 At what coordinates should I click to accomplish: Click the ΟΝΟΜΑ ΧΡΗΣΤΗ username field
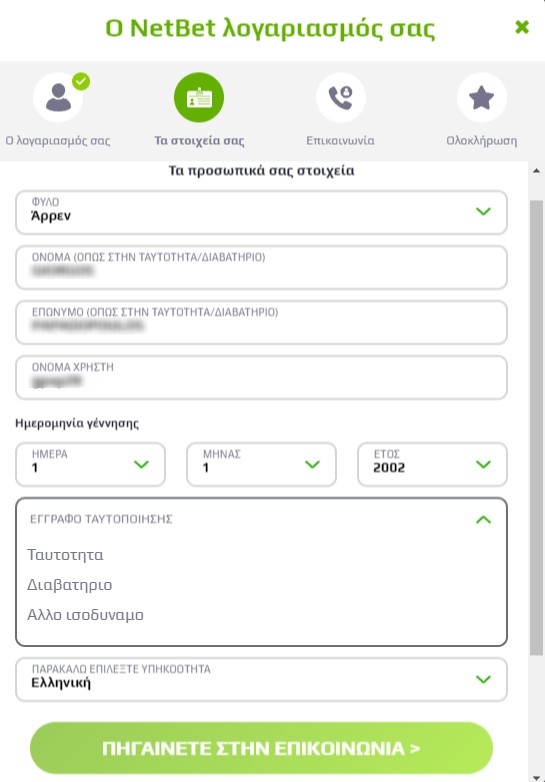(261, 377)
